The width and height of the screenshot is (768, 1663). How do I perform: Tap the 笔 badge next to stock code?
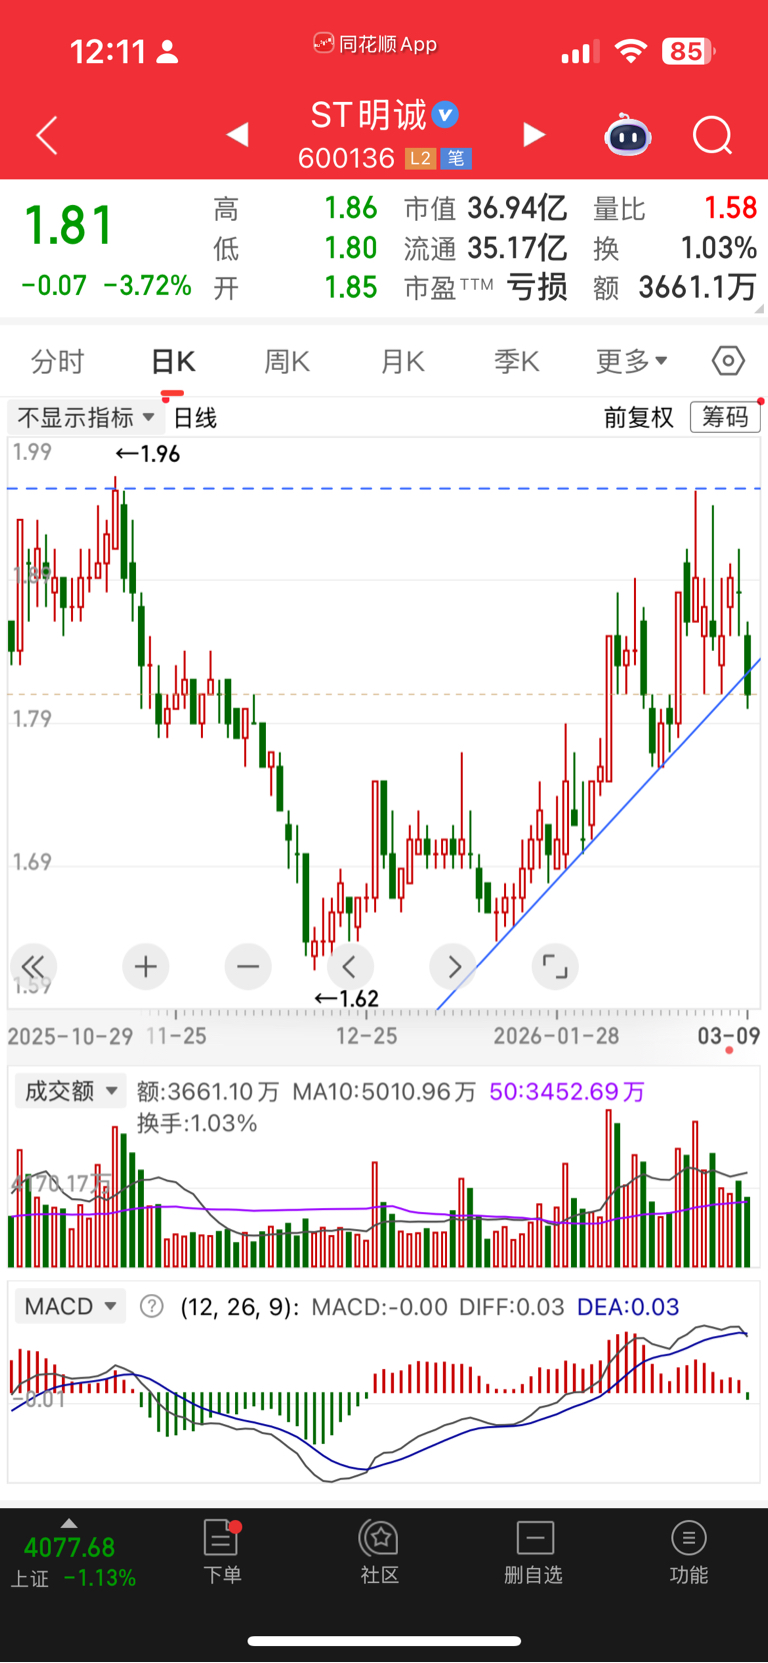pyautogui.click(x=455, y=158)
